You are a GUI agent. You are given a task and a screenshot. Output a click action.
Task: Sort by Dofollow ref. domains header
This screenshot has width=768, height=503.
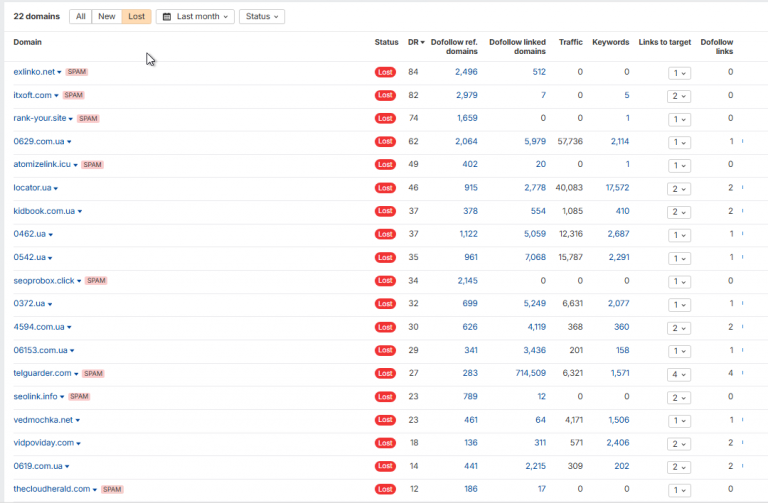pos(455,46)
